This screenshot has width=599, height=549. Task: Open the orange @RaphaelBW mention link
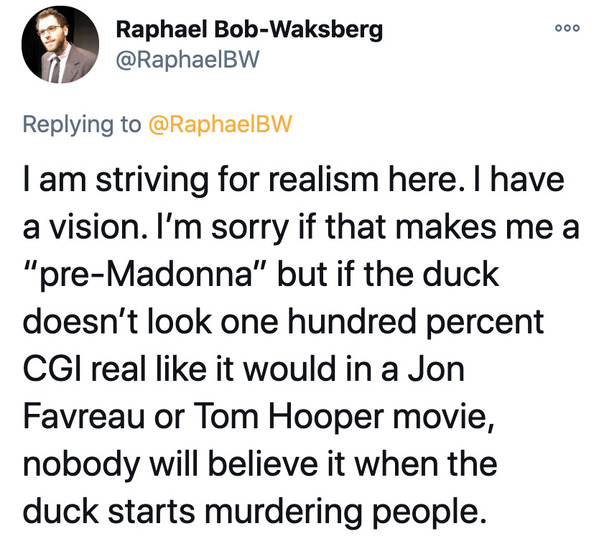pos(220,124)
